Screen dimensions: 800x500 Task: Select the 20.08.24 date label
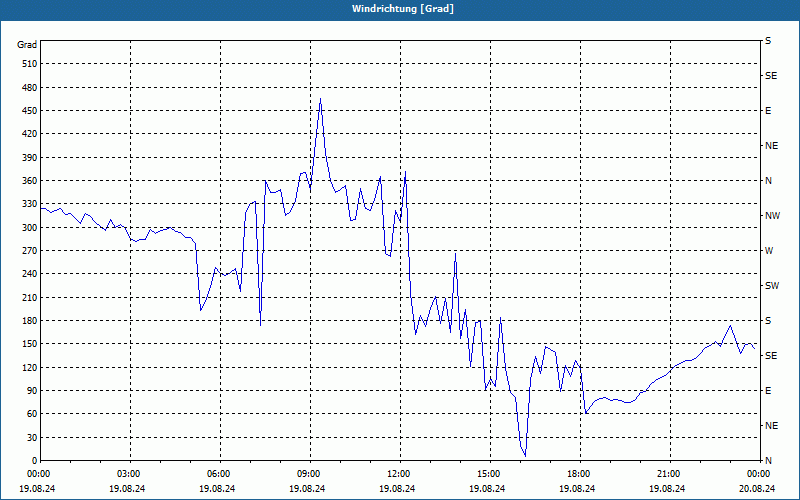point(757,488)
